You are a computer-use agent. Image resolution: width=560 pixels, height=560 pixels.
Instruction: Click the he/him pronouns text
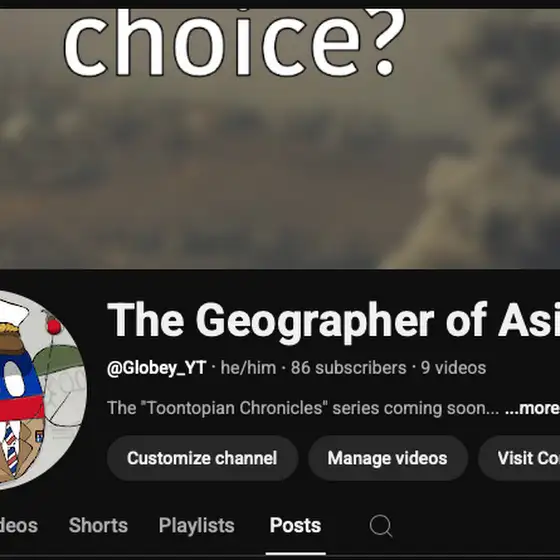click(248, 368)
